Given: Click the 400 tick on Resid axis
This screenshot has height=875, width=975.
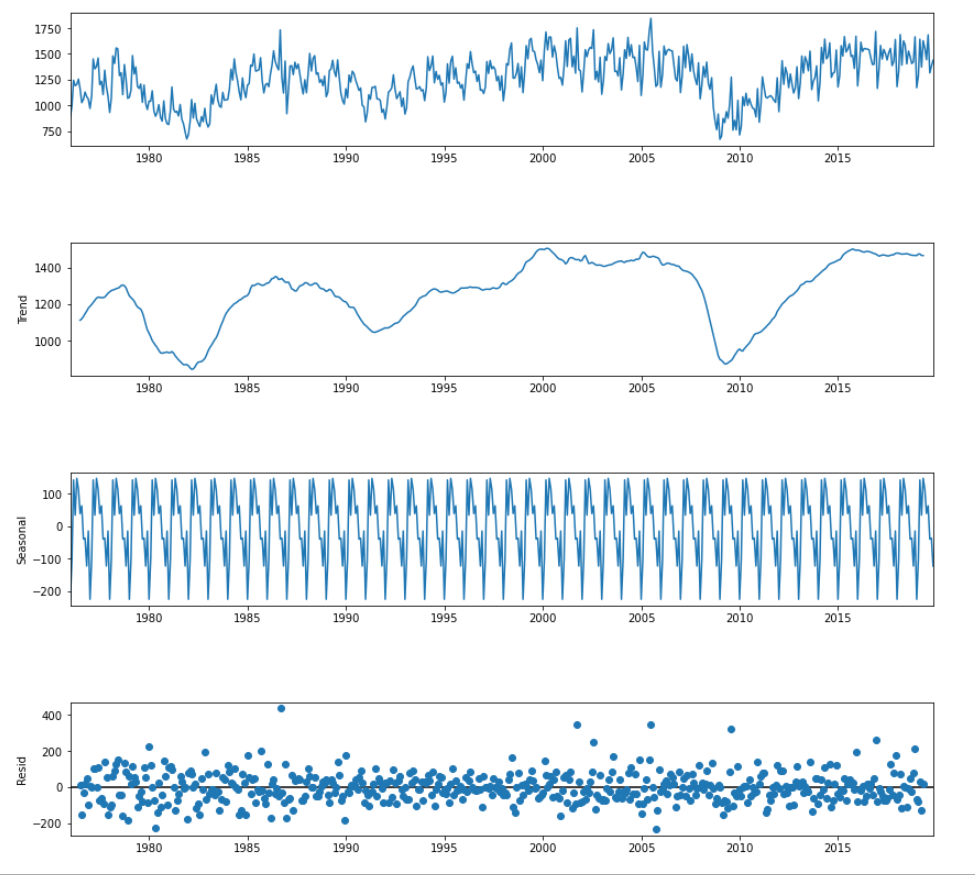Looking at the screenshot, I should 50,715.
